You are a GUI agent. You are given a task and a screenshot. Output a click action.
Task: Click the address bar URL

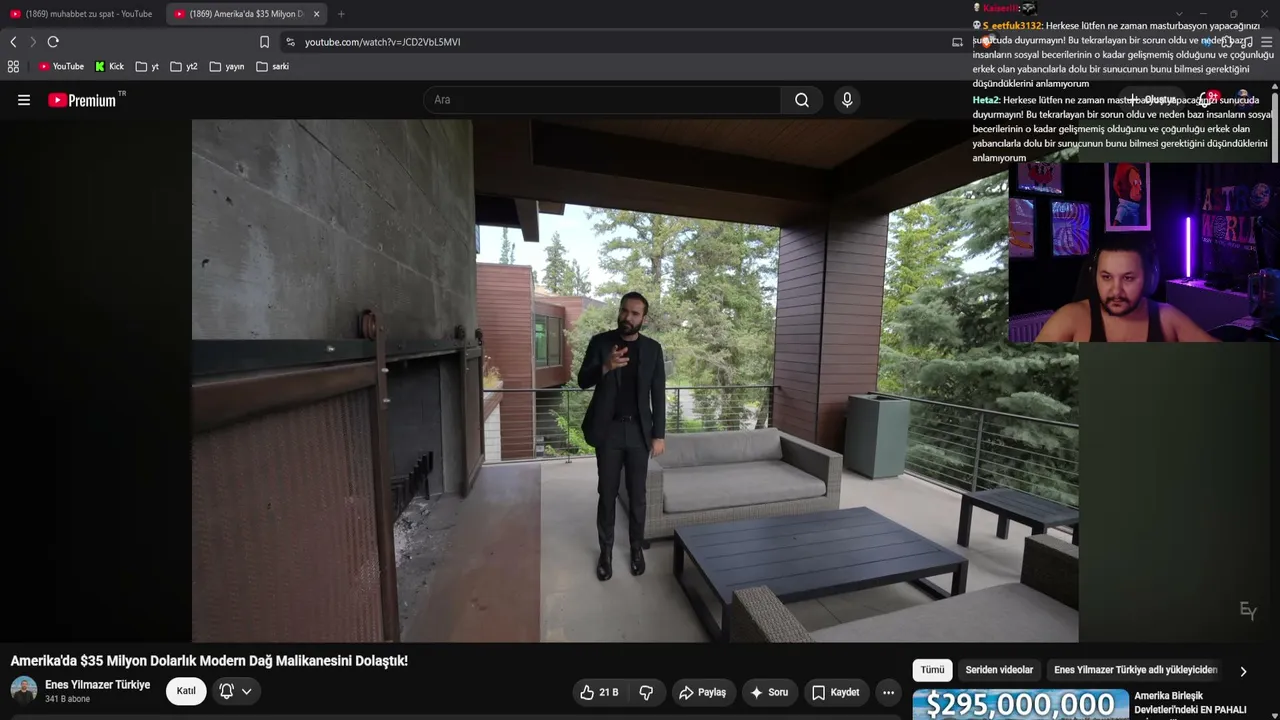[382, 42]
